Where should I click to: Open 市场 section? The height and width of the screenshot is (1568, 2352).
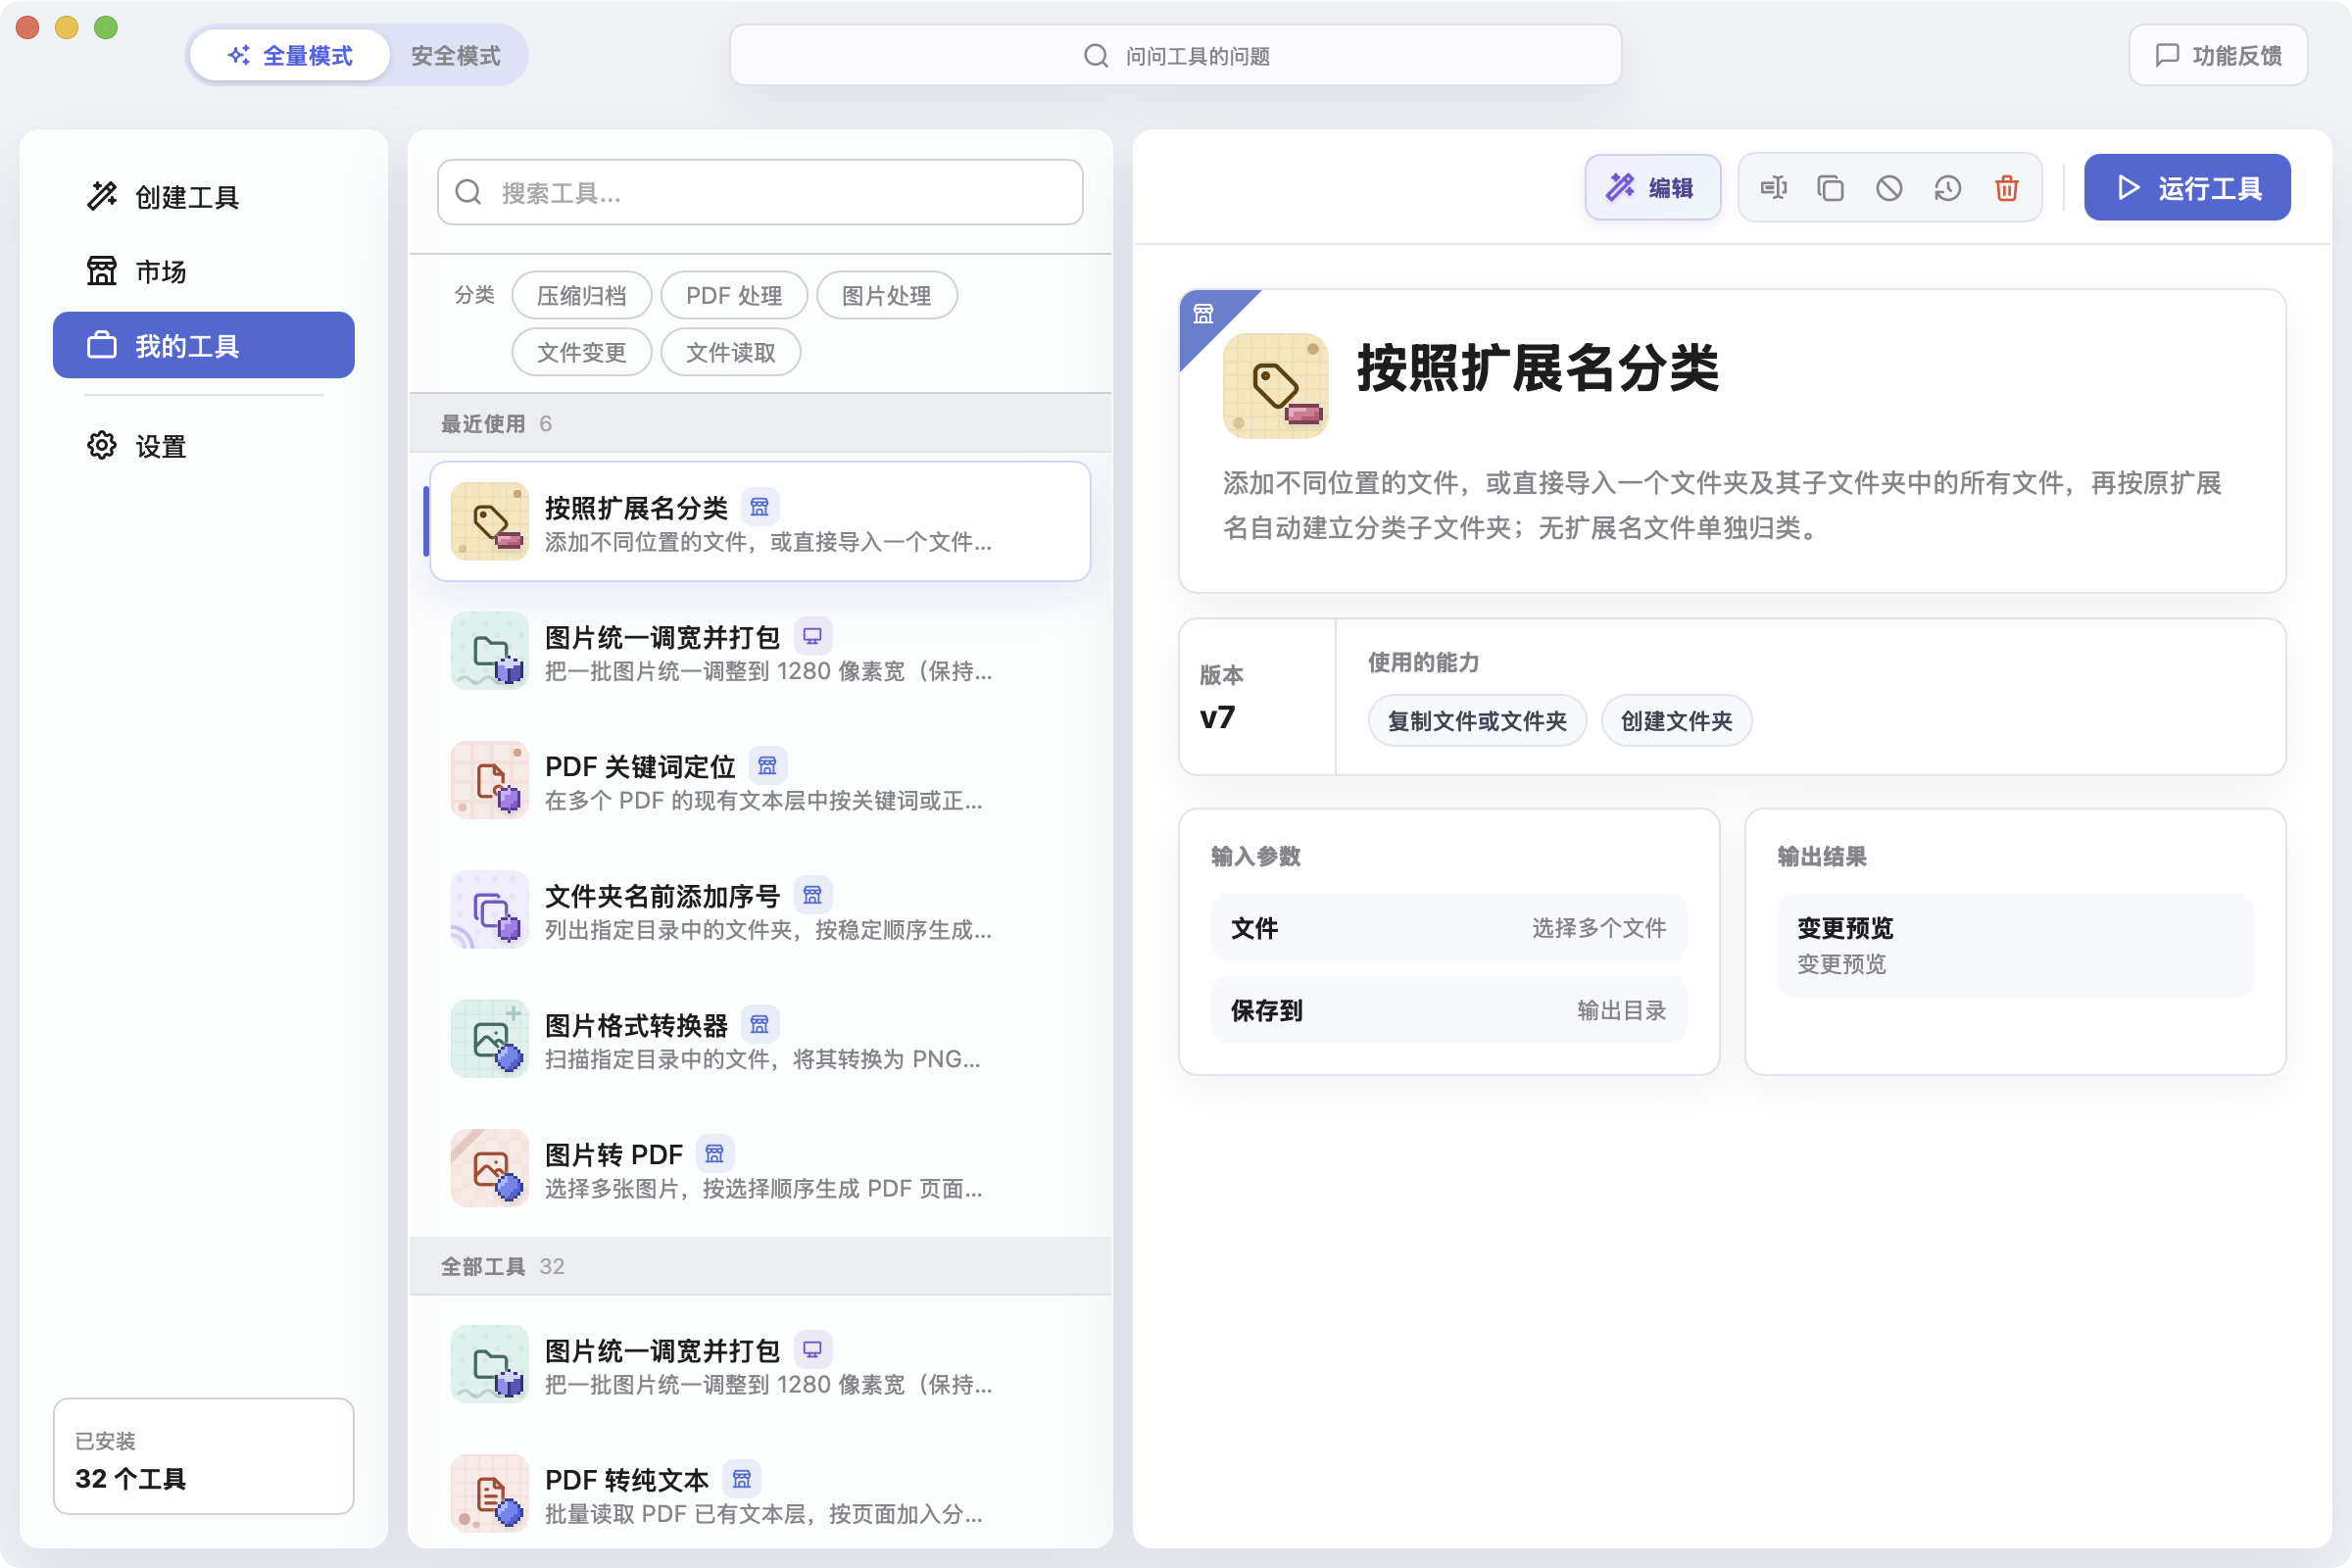point(204,271)
